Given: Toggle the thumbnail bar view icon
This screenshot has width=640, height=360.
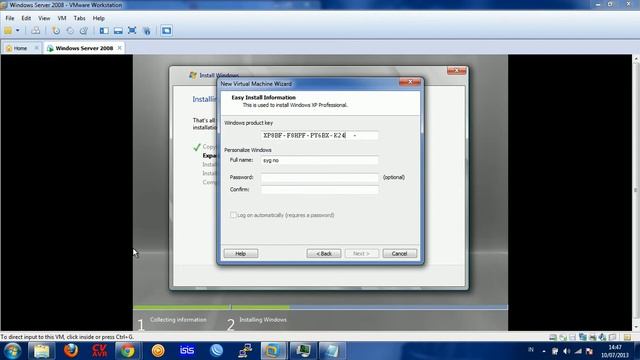Looking at the screenshot, I should [x=118, y=31].
